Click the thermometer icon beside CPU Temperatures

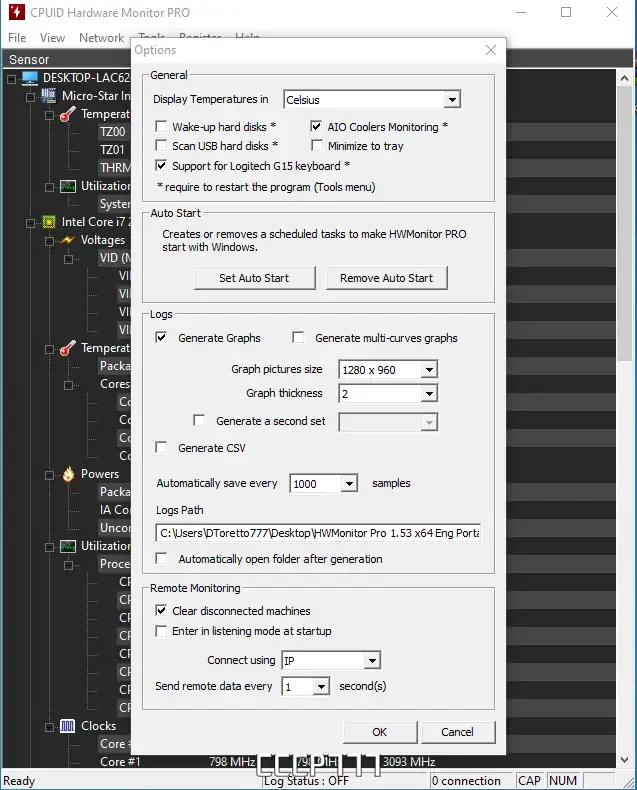tap(67, 348)
